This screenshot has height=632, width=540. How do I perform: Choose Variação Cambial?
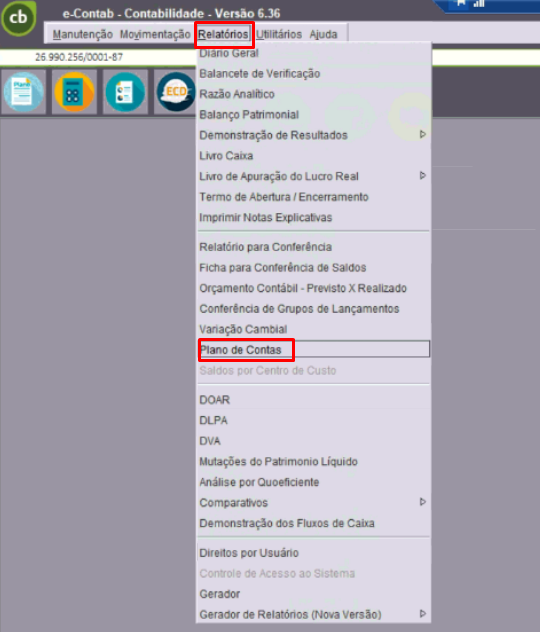[x=314, y=329]
